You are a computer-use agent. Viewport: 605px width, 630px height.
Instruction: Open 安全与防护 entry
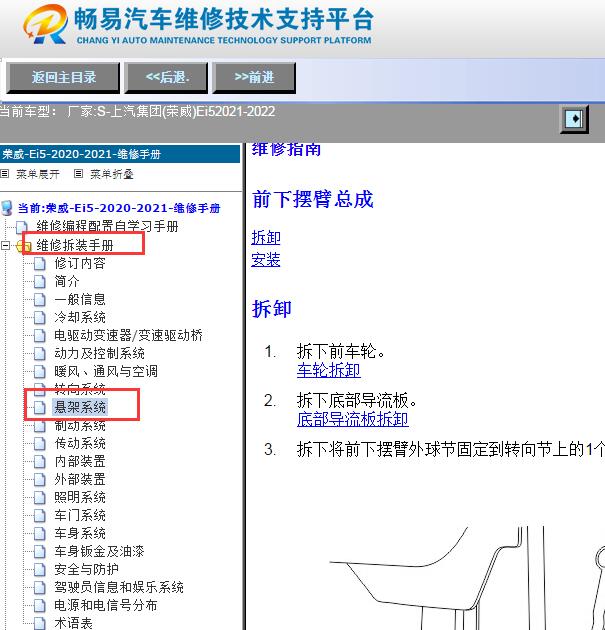coord(86,569)
